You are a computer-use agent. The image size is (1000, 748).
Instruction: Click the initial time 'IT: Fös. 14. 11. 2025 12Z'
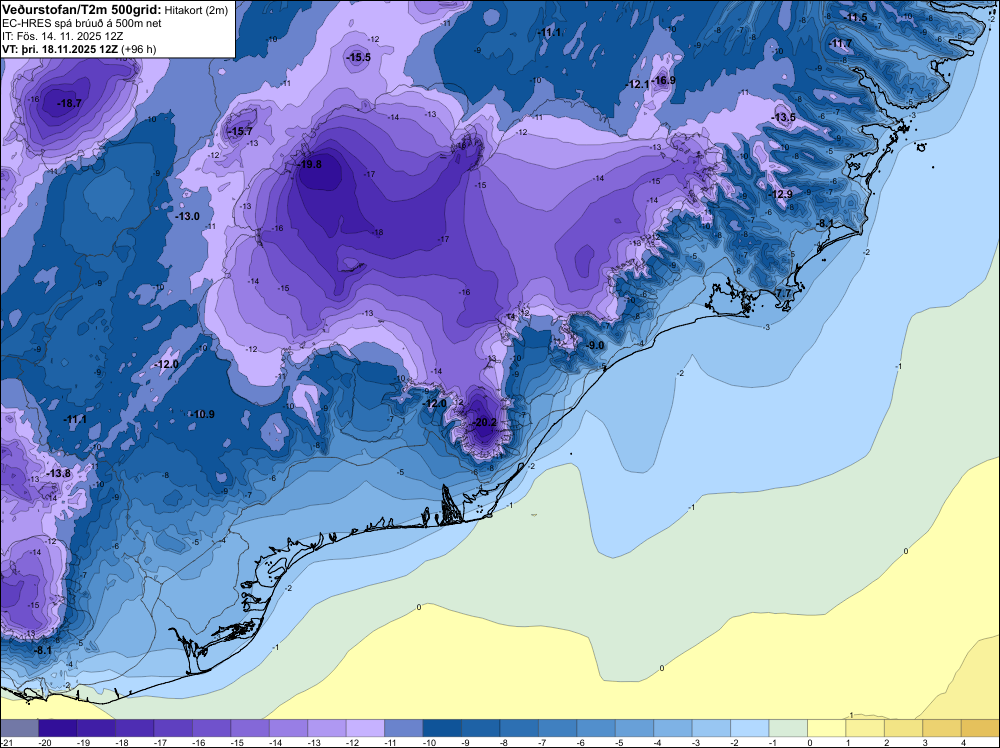(62, 36)
